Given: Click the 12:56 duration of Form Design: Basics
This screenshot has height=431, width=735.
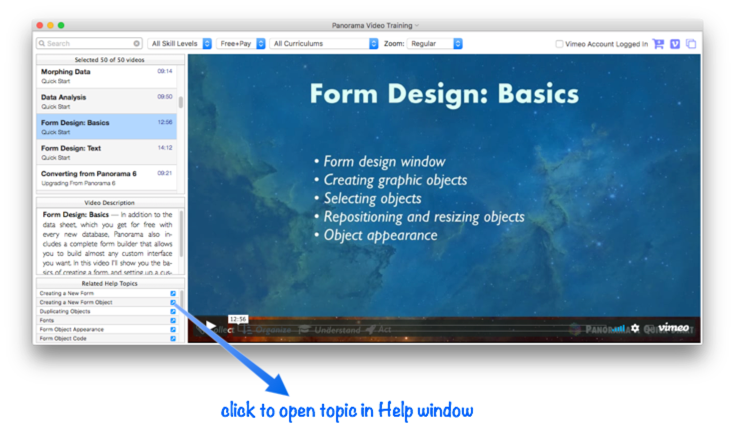Looking at the screenshot, I should pyautogui.click(x=165, y=122).
